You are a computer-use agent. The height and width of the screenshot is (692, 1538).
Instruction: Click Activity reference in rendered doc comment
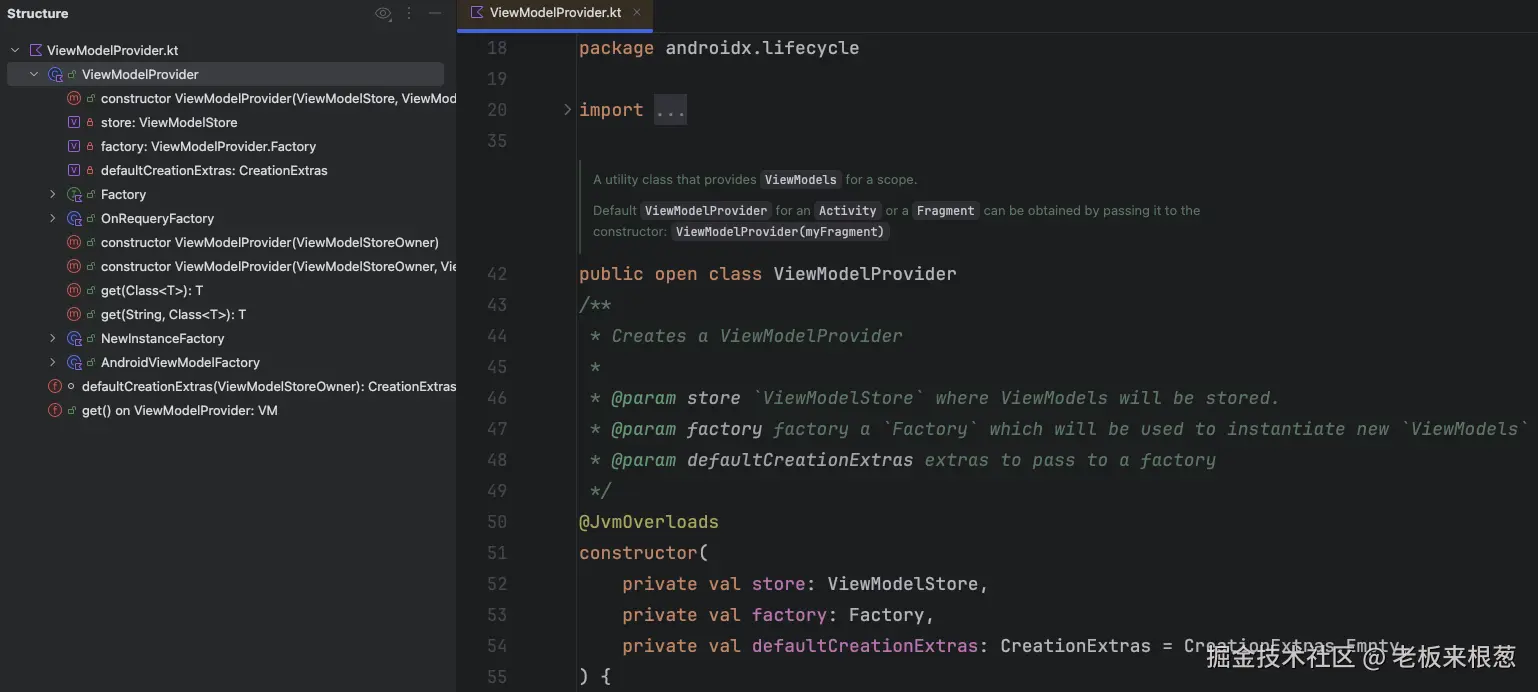click(847, 211)
